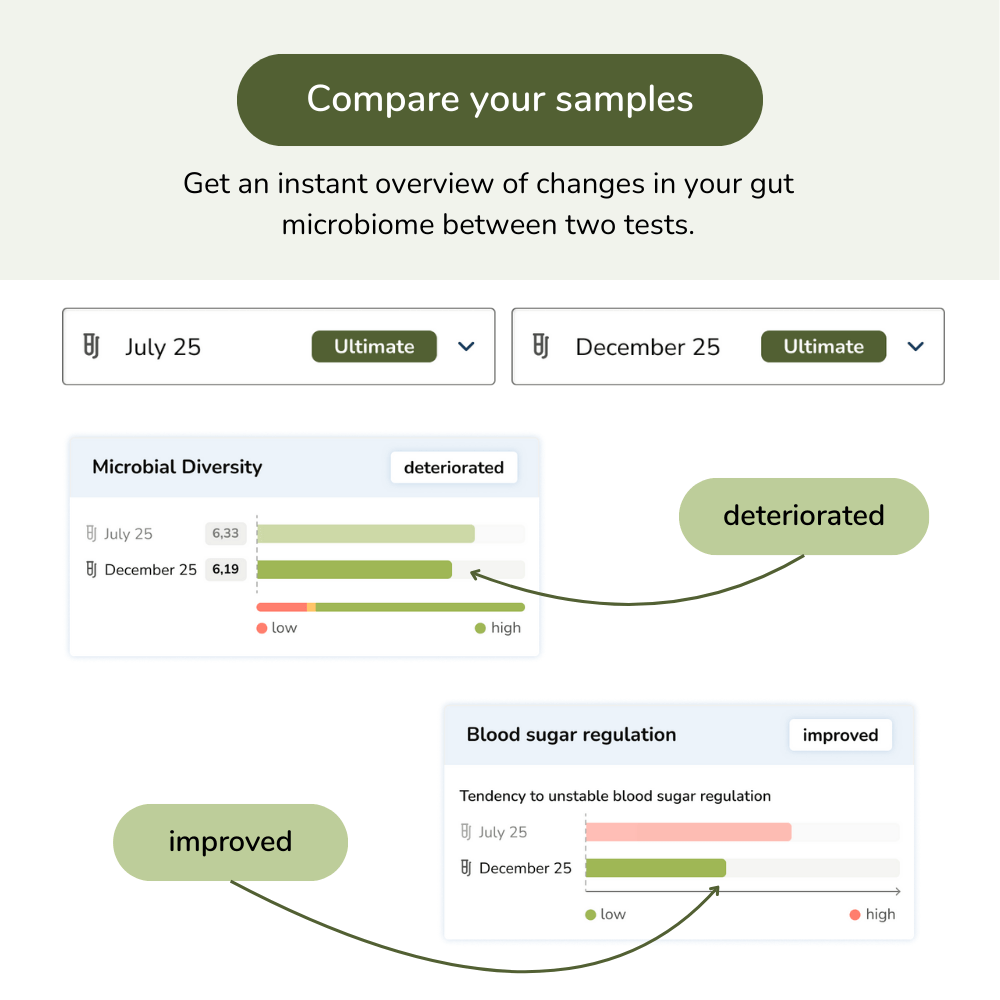This screenshot has height=1000, width=1000.
Task: Click the green high legend dot under Microbial Diversity
Action: pos(480,628)
